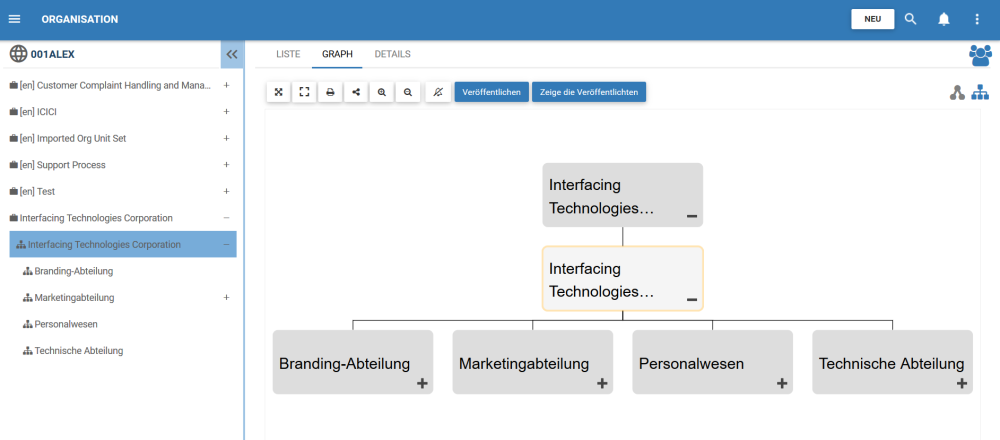Switch to hierarchy tree layout icon
This screenshot has width=1000, height=440.
pos(980,93)
